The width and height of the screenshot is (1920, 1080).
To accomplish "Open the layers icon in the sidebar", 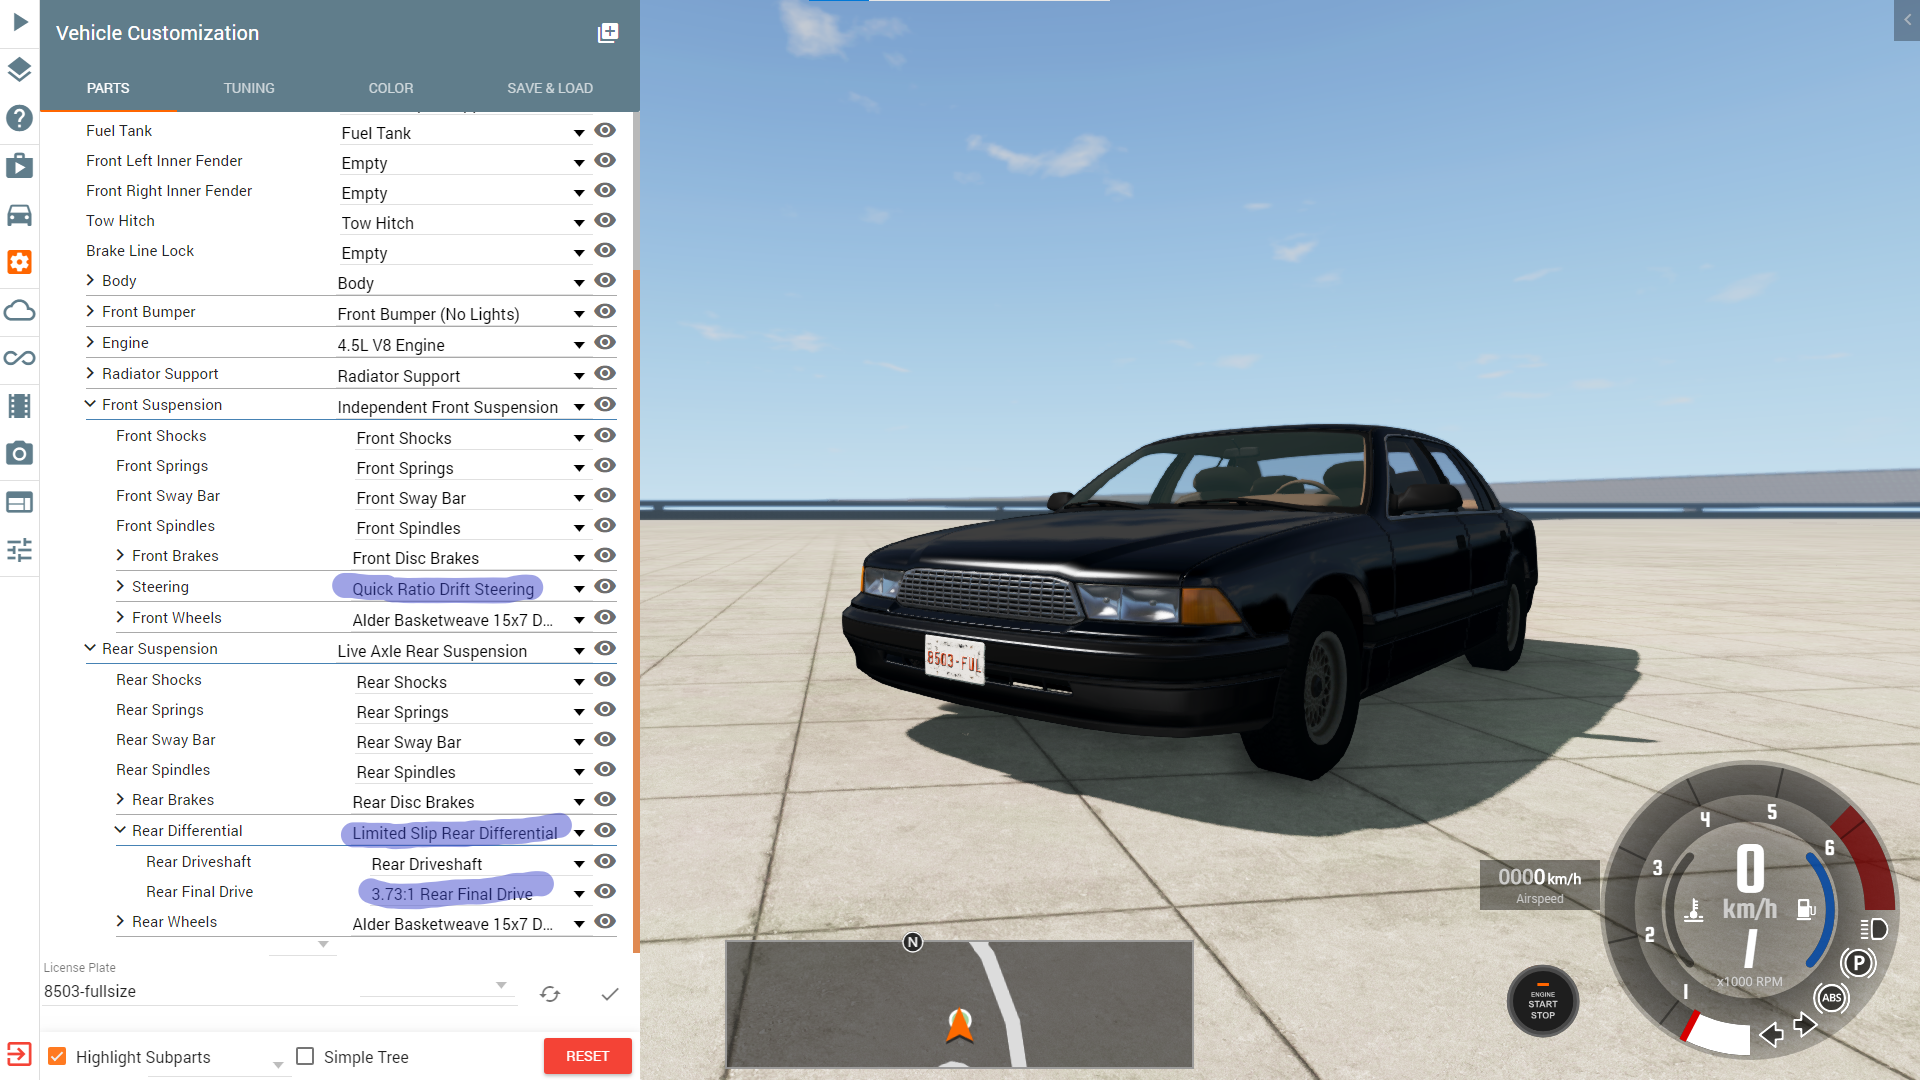I will (19, 70).
